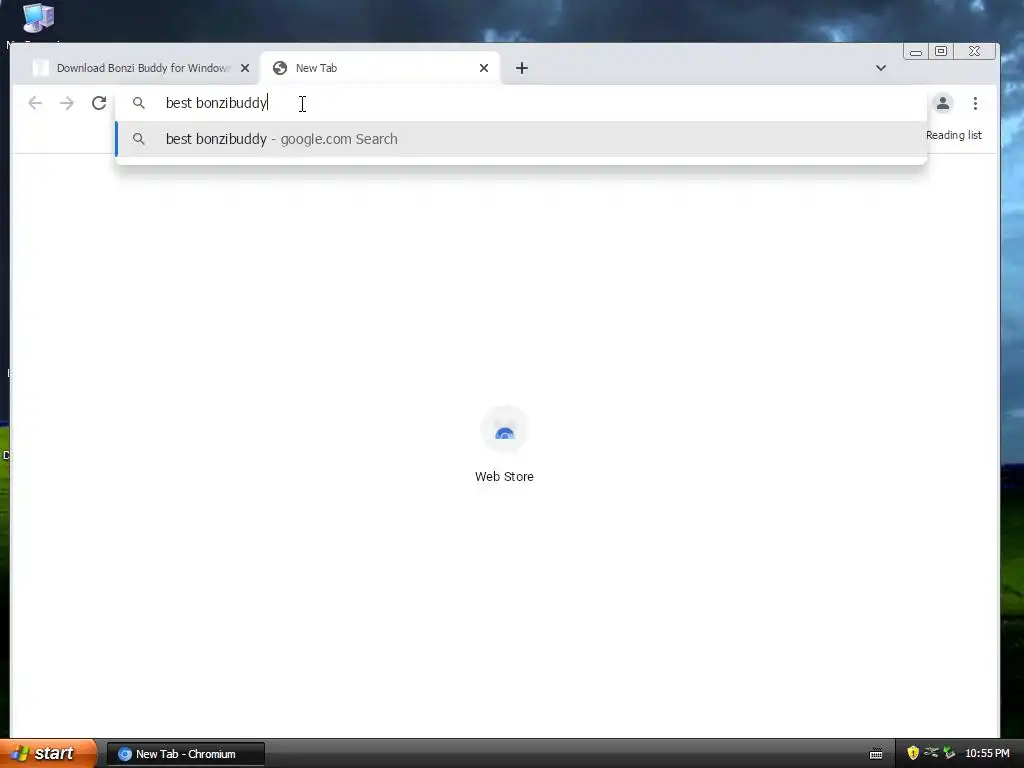This screenshot has height=768, width=1024.
Task: Open a new tab with plus button
Action: (x=521, y=68)
